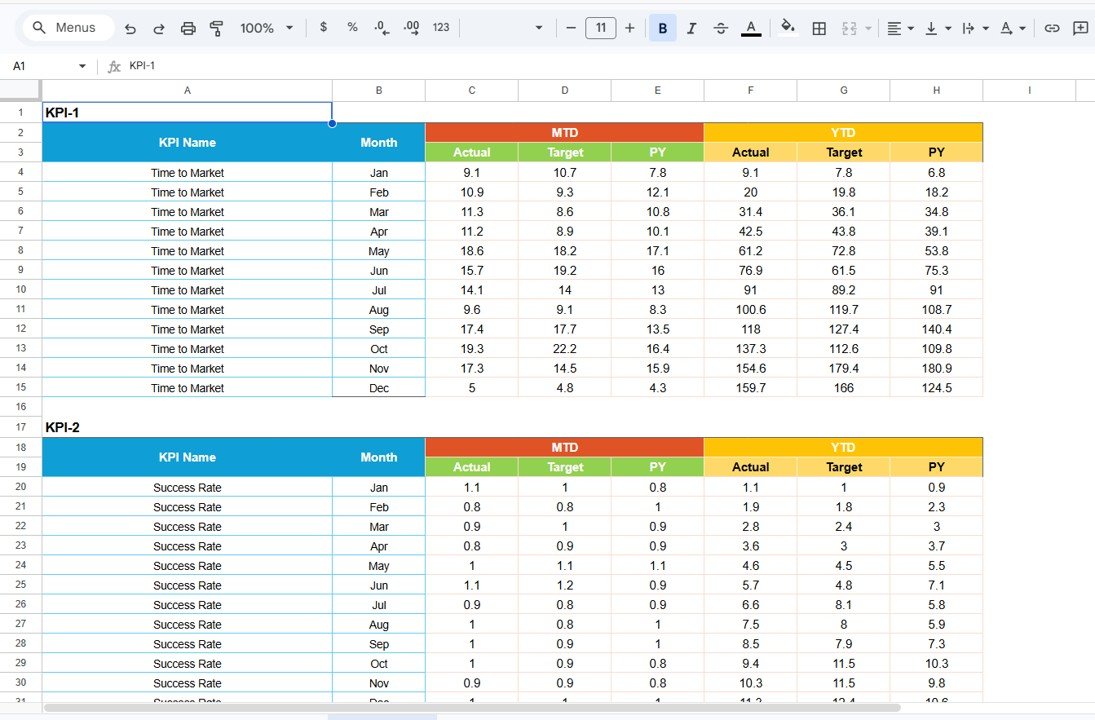Apply the percent format
Image resolution: width=1095 pixels, height=720 pixels.
pyautogui.click(x=352, y=27)
